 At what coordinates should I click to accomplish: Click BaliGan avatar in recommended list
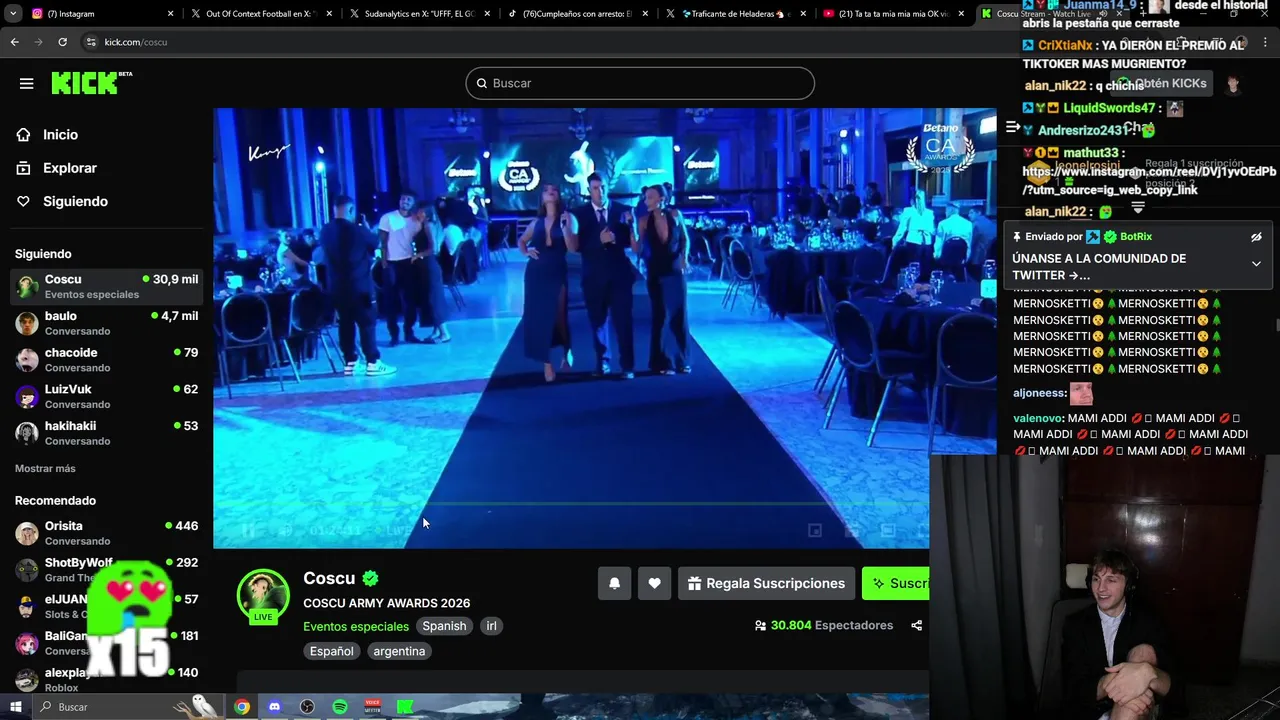[x=27, y=643]
